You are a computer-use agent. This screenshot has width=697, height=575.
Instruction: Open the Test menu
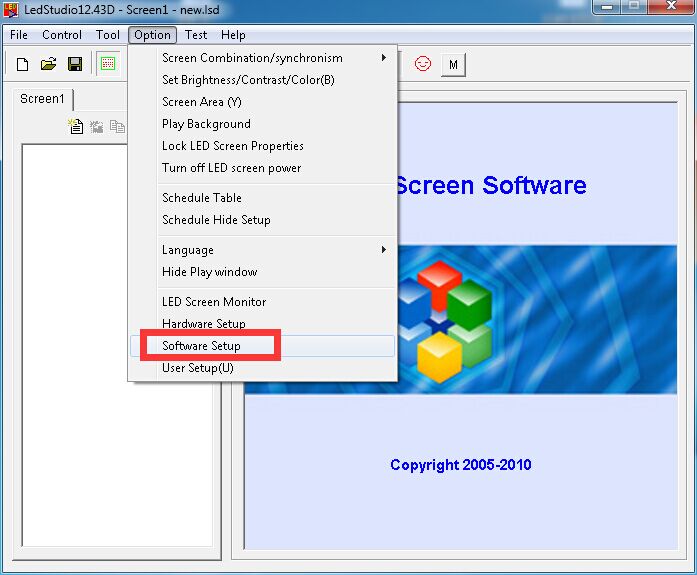tap(196, 35)
